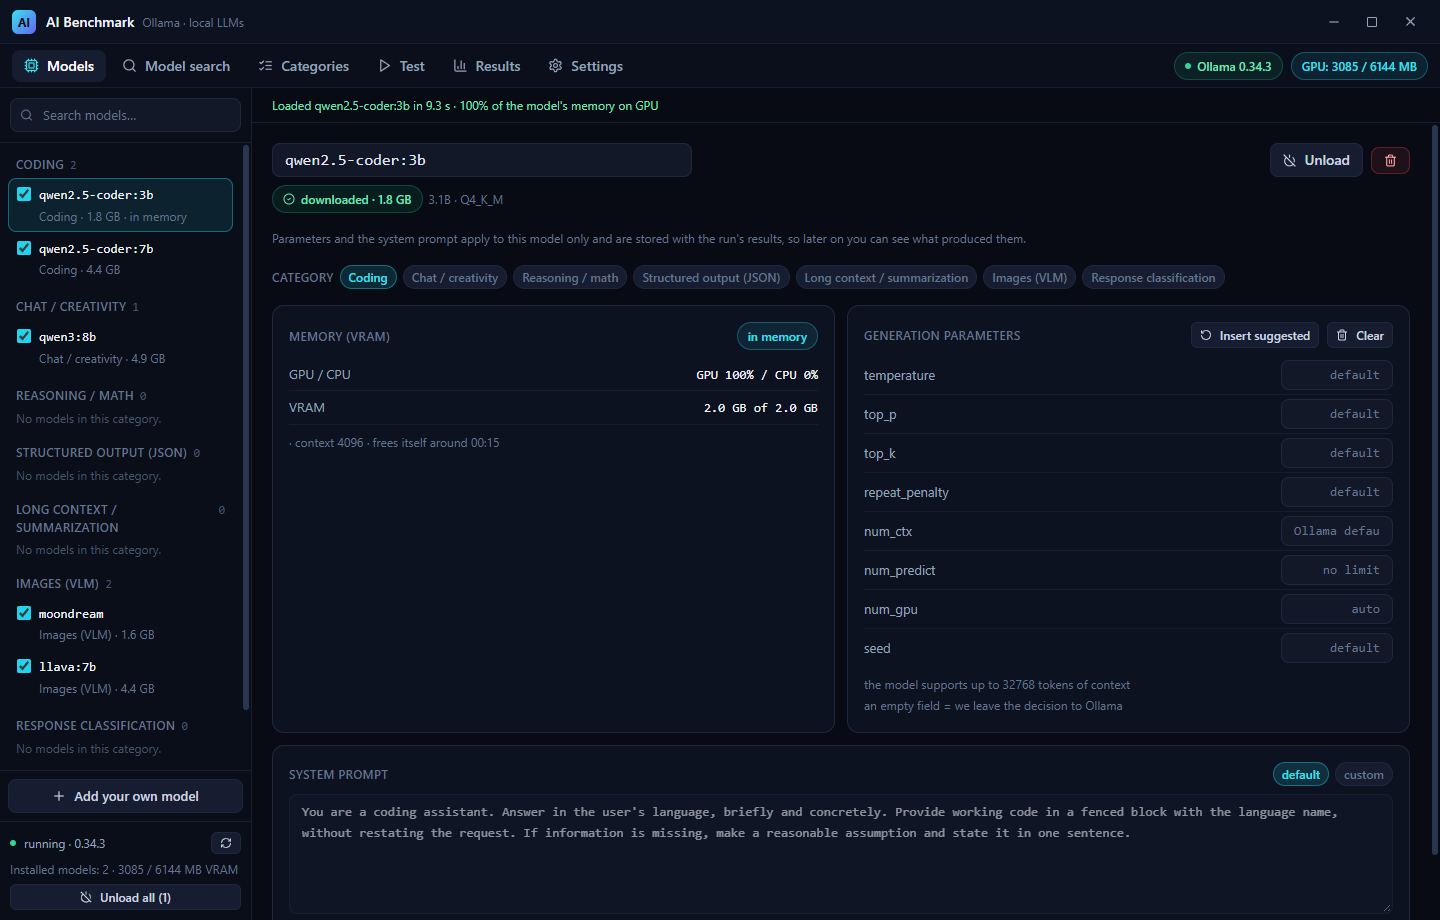Select the llava:7b row in sidebar
Viewport: 1440px width, 920px height.
tap(121, 677)
